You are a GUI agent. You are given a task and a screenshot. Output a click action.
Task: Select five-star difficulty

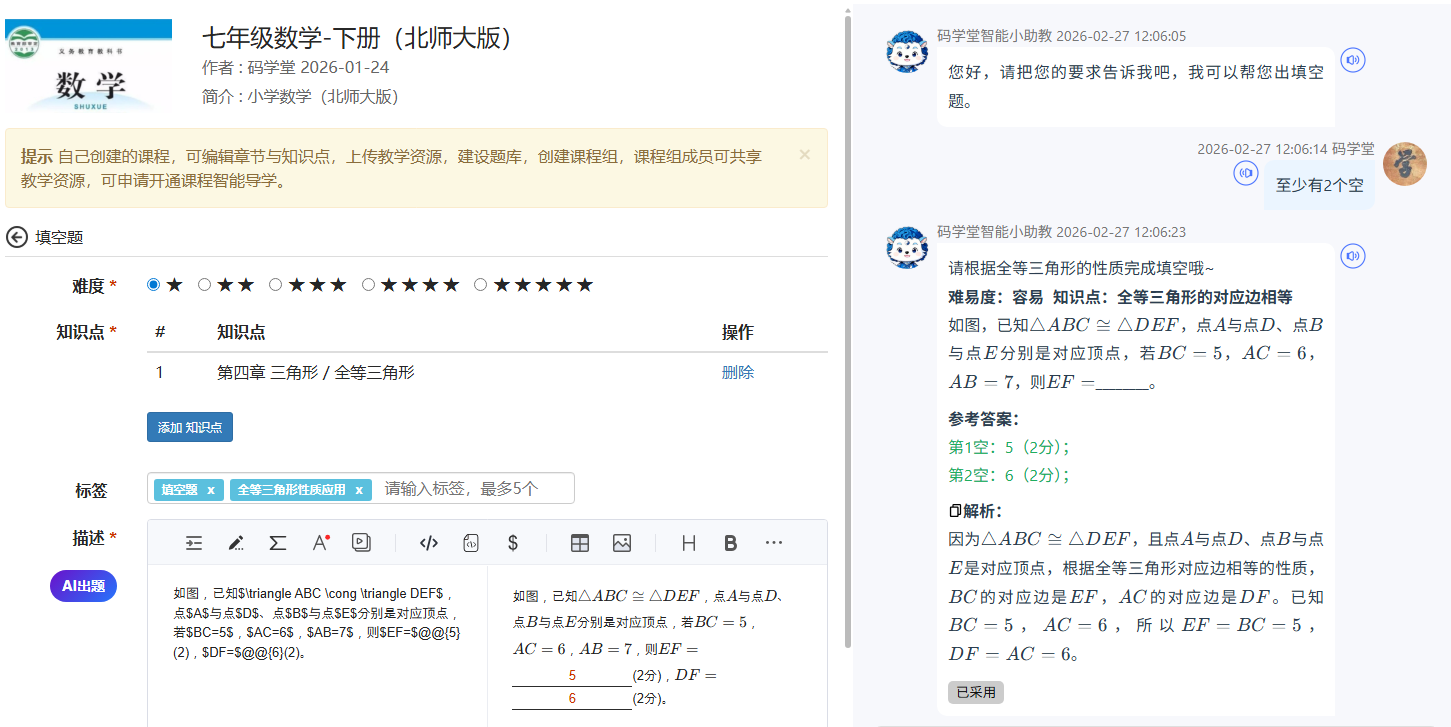coord(480,285)
